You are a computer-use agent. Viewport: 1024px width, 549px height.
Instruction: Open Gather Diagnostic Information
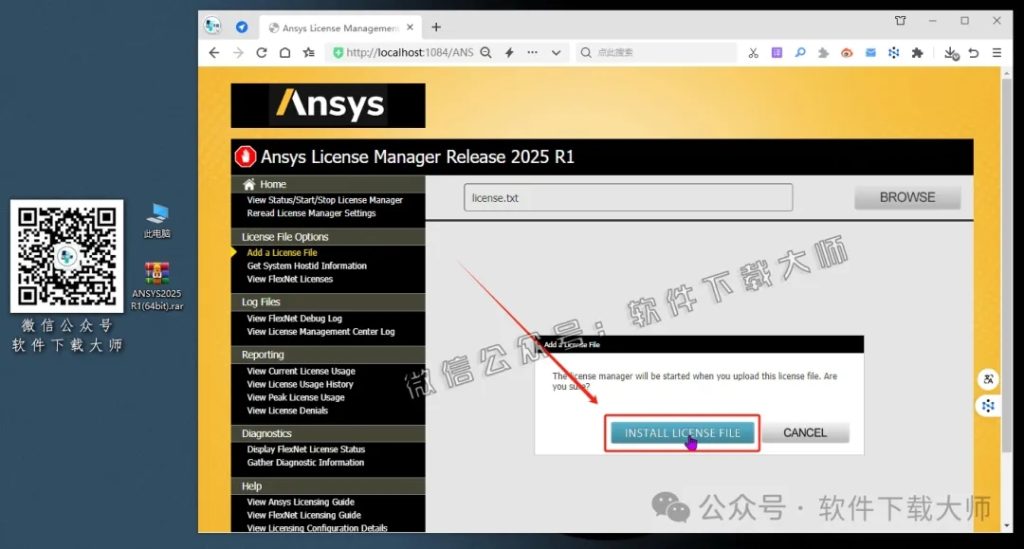click(x=305, y=462)
